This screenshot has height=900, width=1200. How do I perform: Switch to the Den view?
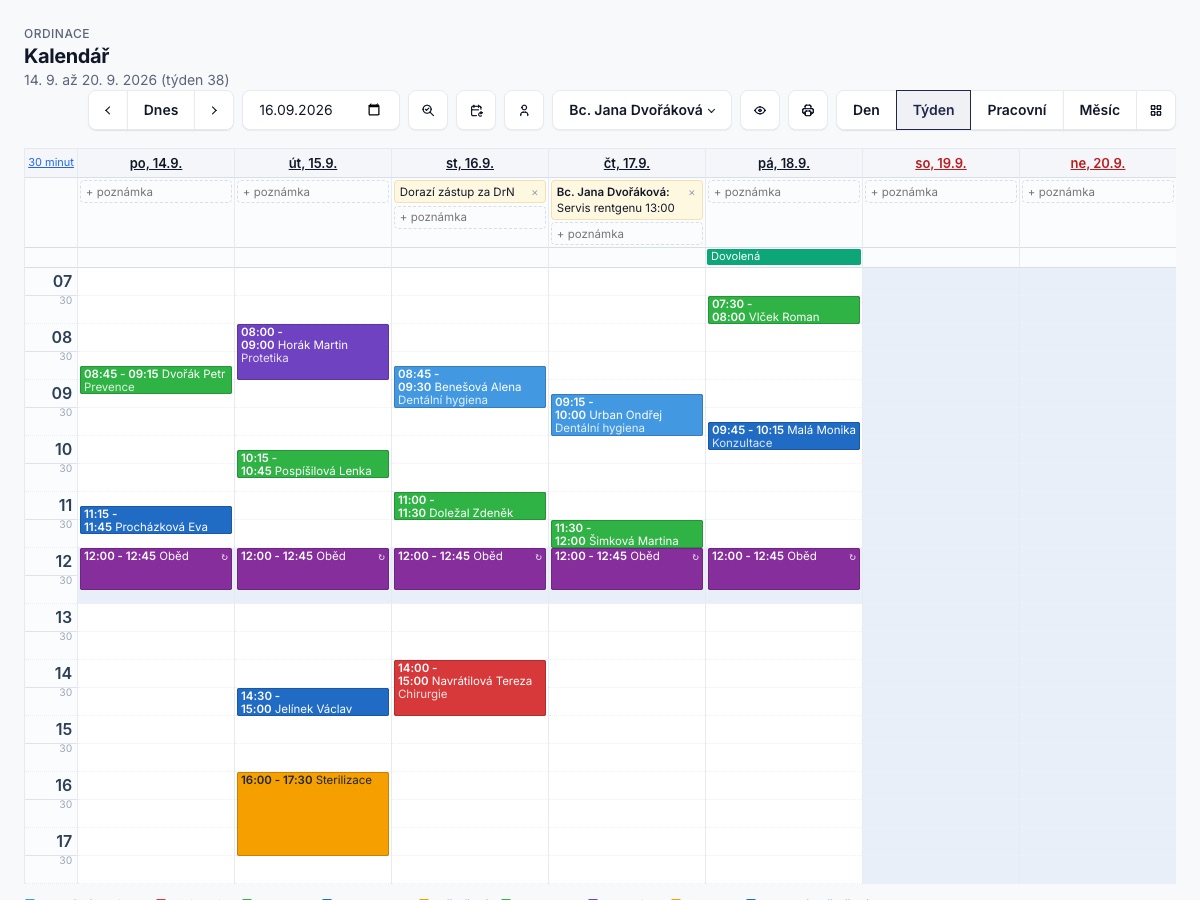866,110
